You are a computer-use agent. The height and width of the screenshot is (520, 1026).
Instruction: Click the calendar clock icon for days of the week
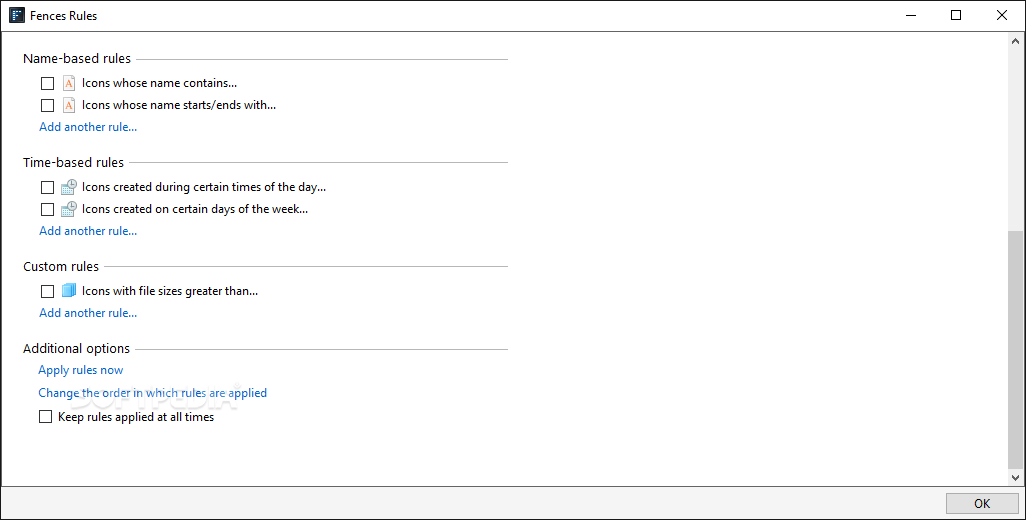69,209
